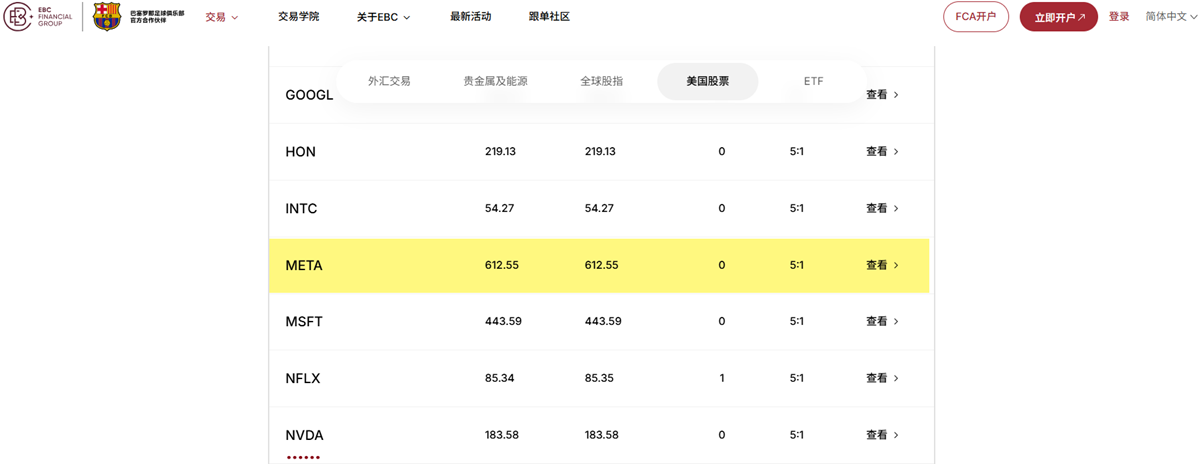Click the INTC bid price 54.27

pyautogui.click(x=500, y=209)
